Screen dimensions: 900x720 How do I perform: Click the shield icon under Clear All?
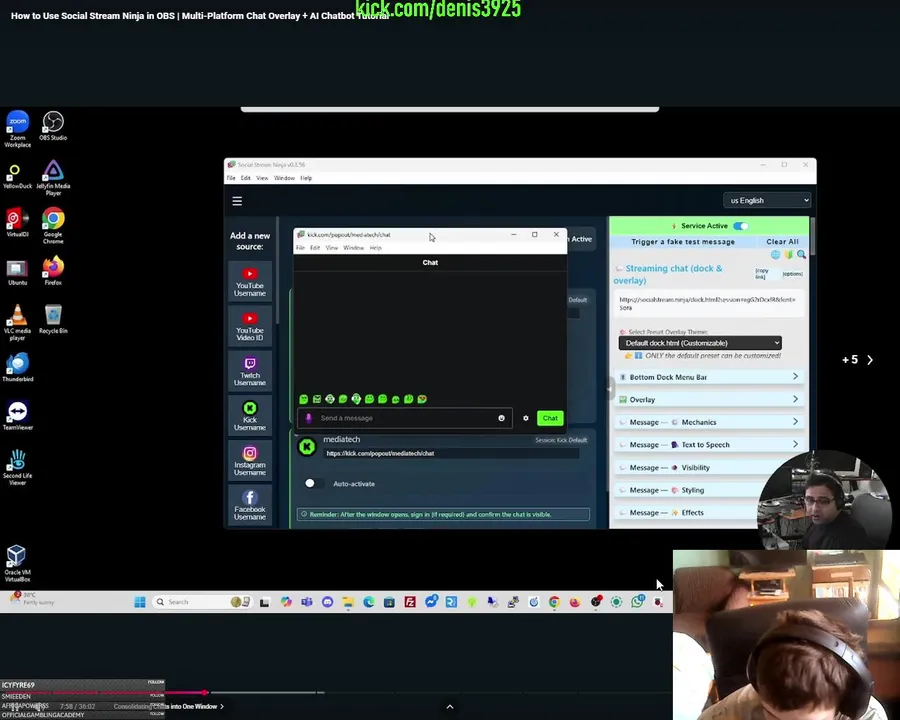coord(789,254)
